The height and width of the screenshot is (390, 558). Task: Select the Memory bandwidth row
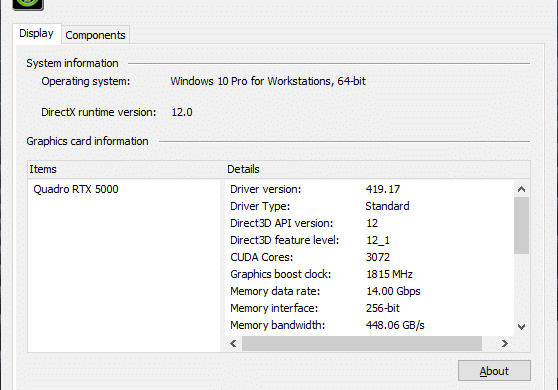369,325
